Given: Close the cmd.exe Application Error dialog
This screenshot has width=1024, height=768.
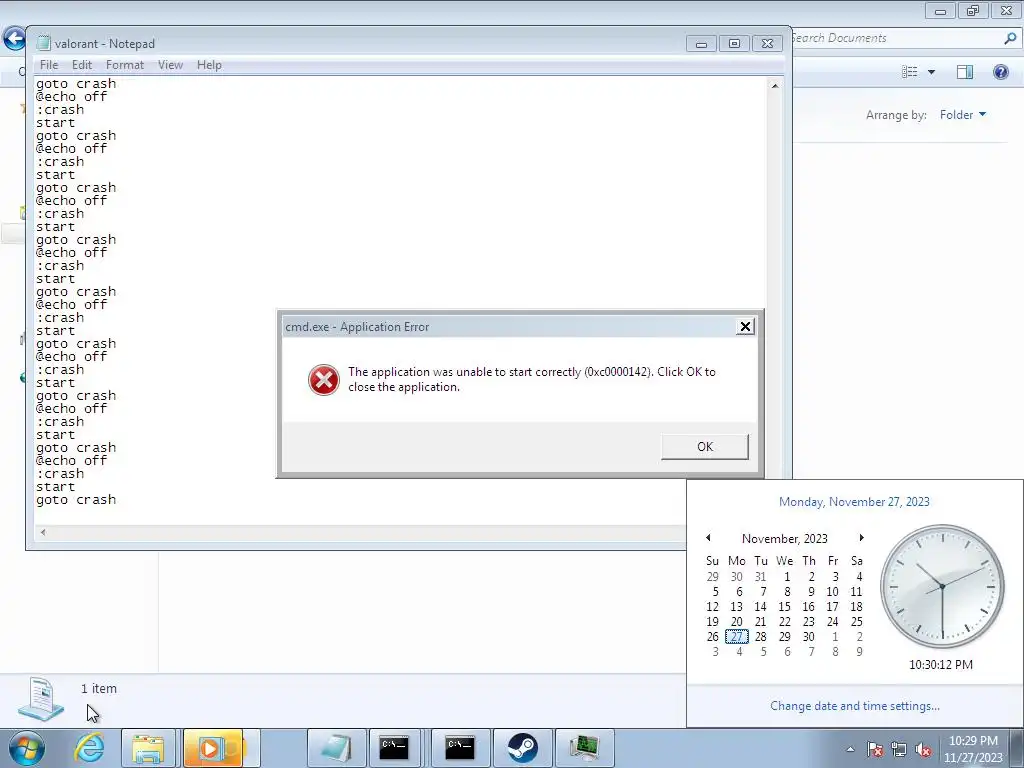Looking at the screenshot, I should (x=745, y=327).
